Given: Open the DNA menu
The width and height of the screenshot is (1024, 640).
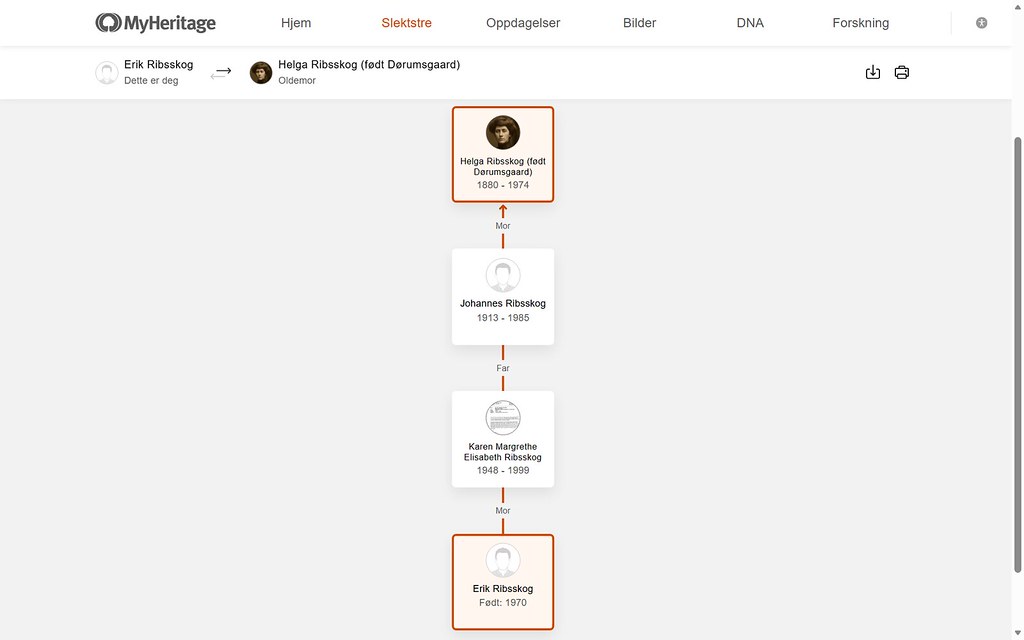Looking at the screenshot, I should [x=750, y=23].
